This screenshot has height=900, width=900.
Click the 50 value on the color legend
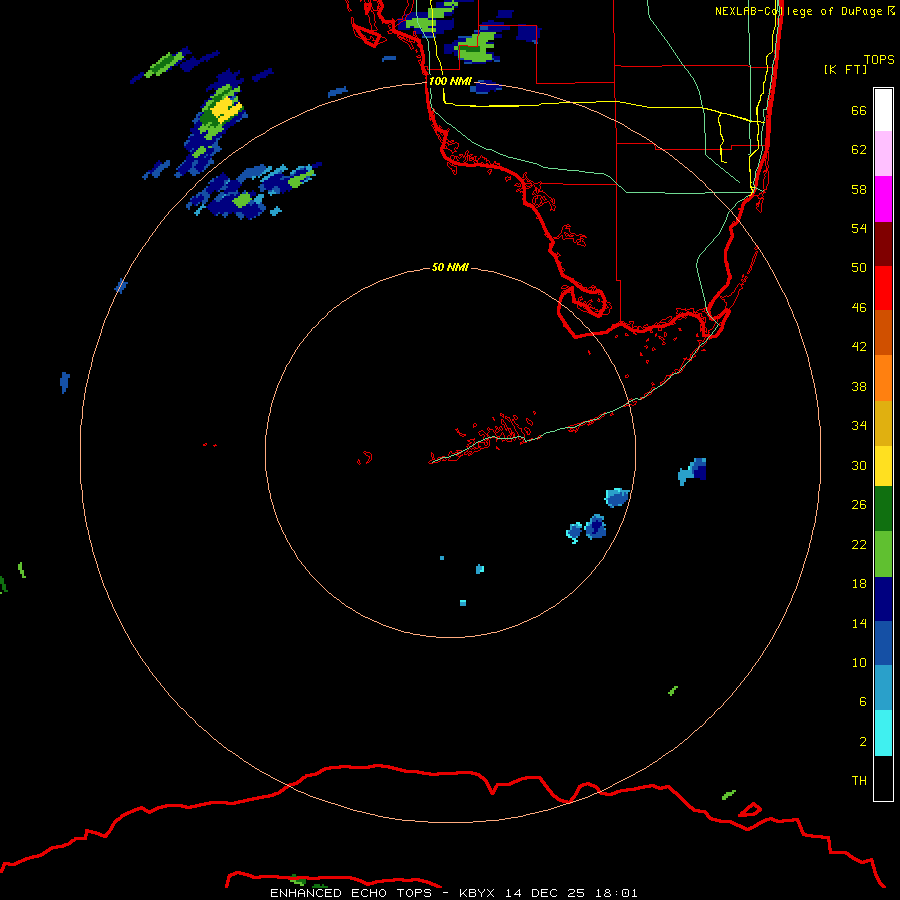(859, 268)
